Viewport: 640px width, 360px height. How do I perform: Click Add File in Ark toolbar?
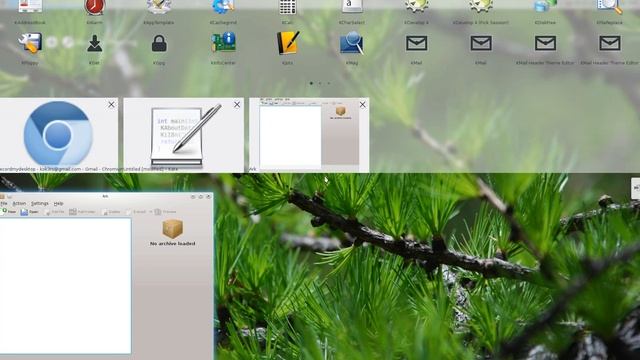point(54,212)
